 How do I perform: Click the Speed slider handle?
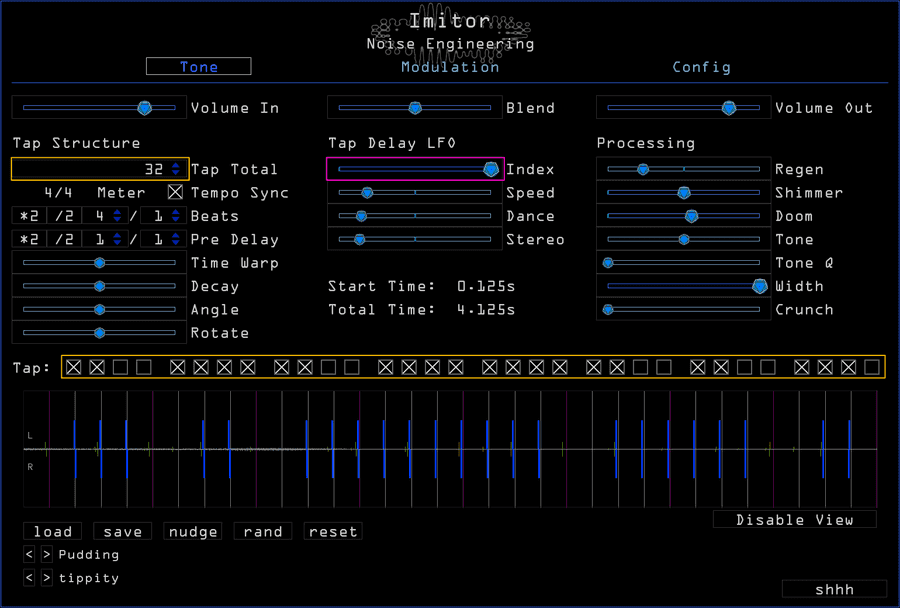[367, 192]
